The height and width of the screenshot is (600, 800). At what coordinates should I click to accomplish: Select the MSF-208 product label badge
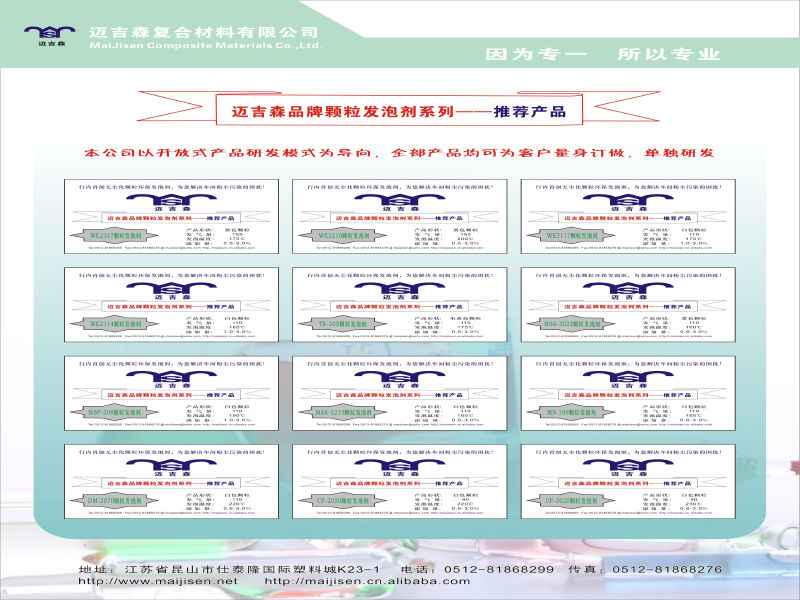click(114, 412)
